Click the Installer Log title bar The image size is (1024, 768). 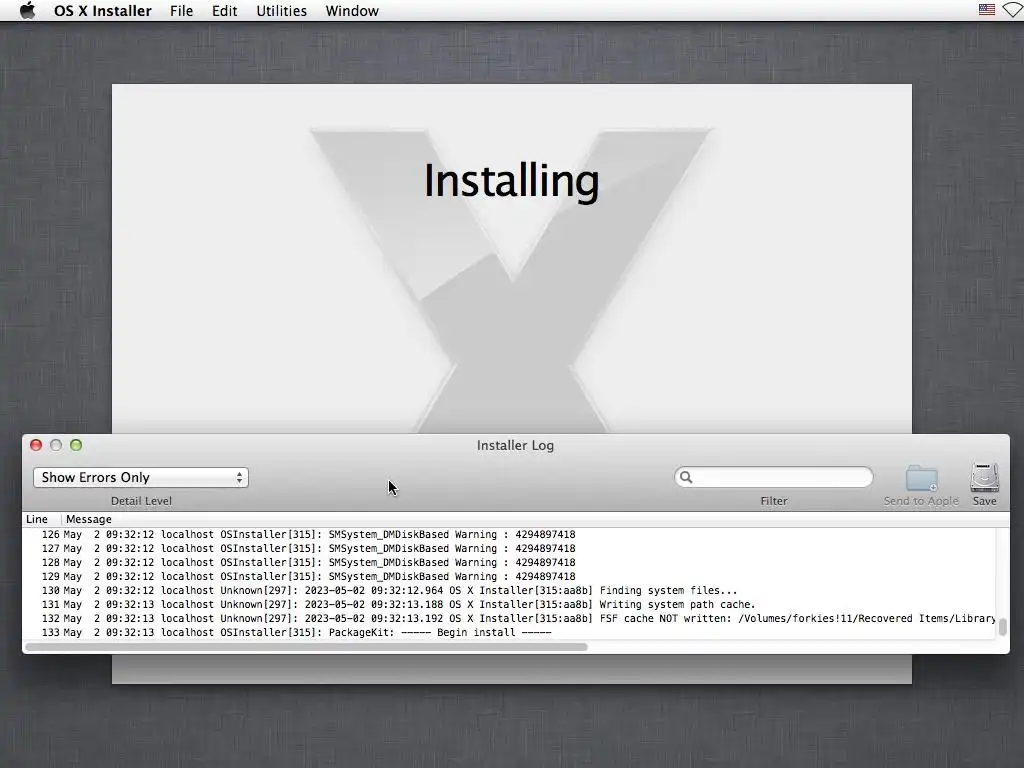tap(515, 445)
